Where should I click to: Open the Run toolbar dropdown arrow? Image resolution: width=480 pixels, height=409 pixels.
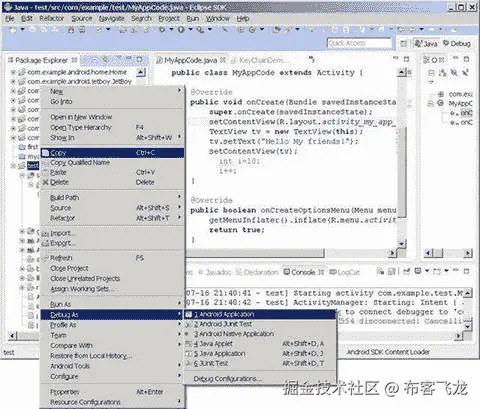click(x=190, y=30)
